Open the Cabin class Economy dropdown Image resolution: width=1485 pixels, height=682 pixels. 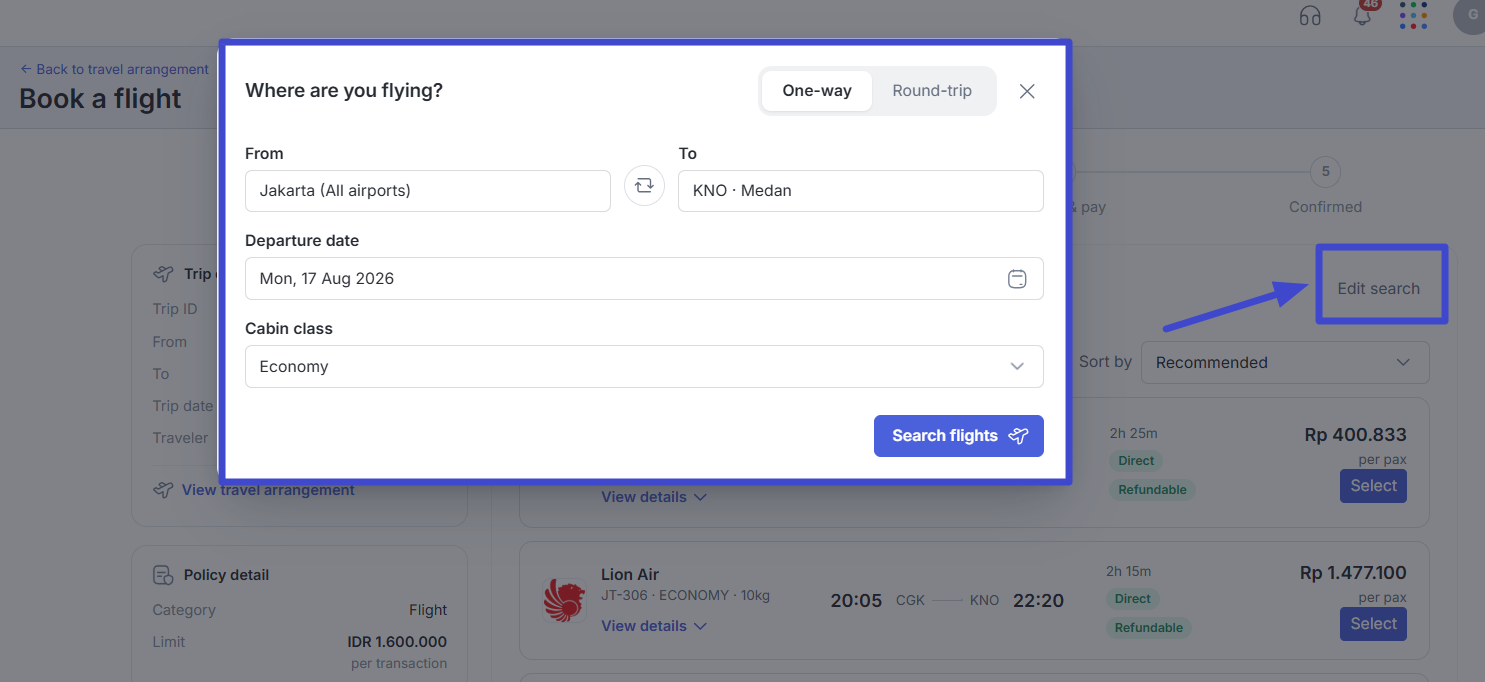tap(644, 367)
